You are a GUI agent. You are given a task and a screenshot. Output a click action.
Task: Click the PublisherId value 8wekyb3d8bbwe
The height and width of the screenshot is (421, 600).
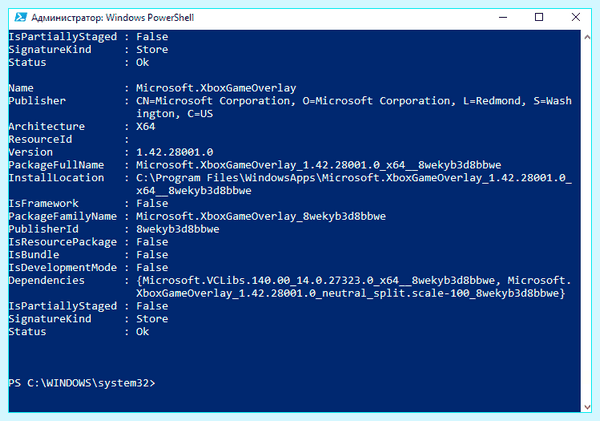coord(178,229)
